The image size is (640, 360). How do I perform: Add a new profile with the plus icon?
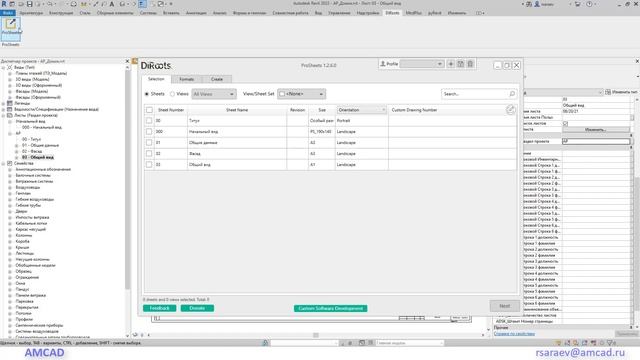451,64
